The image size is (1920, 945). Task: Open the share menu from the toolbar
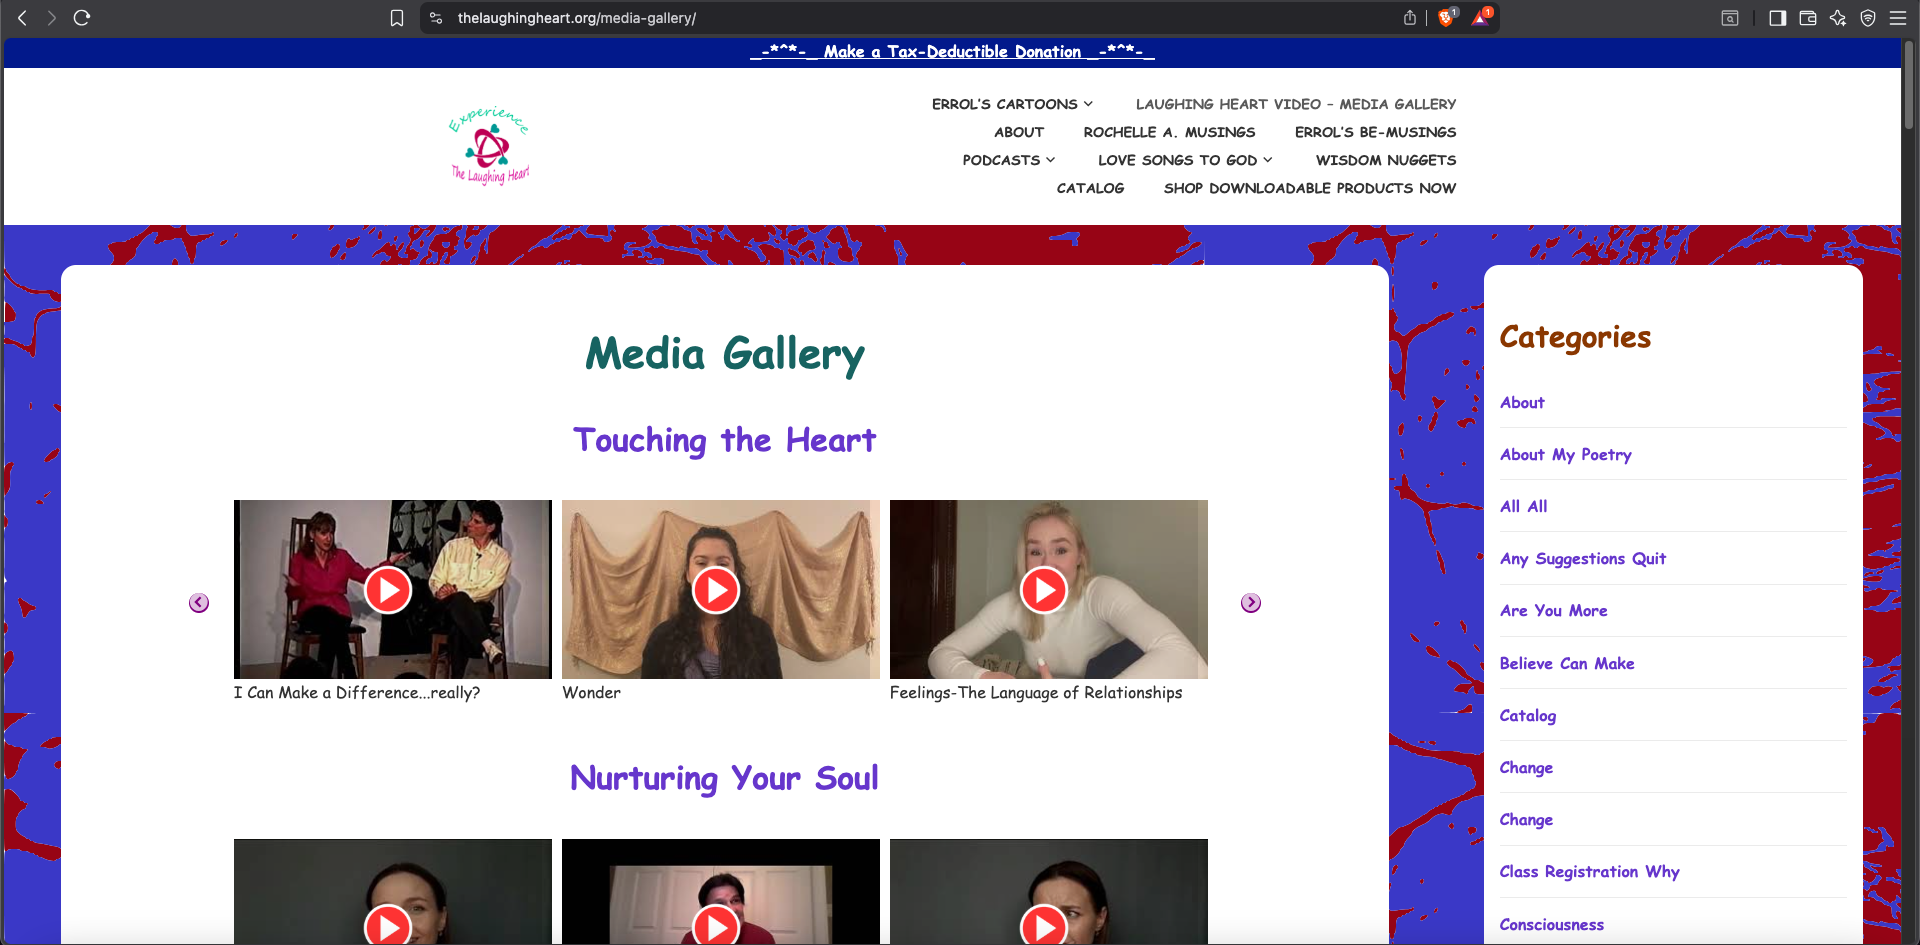1409,17
